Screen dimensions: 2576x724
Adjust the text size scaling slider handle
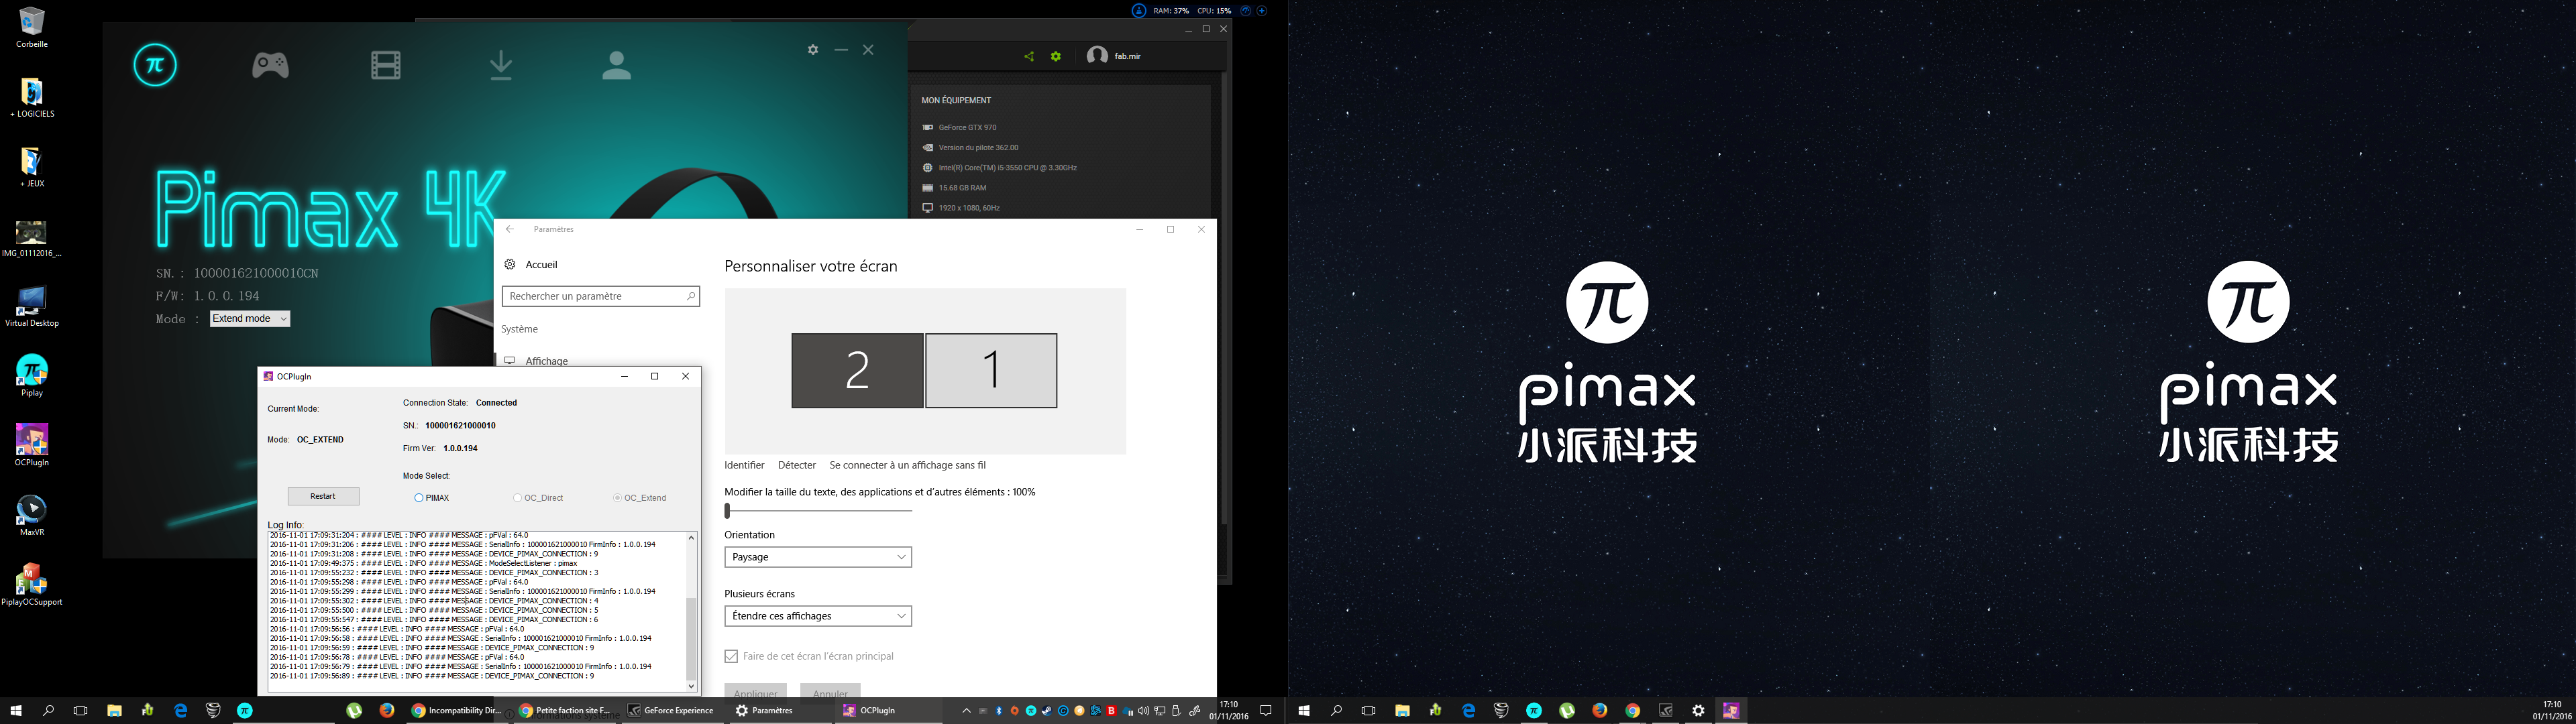pyautogui.click(x=728, y=511)
